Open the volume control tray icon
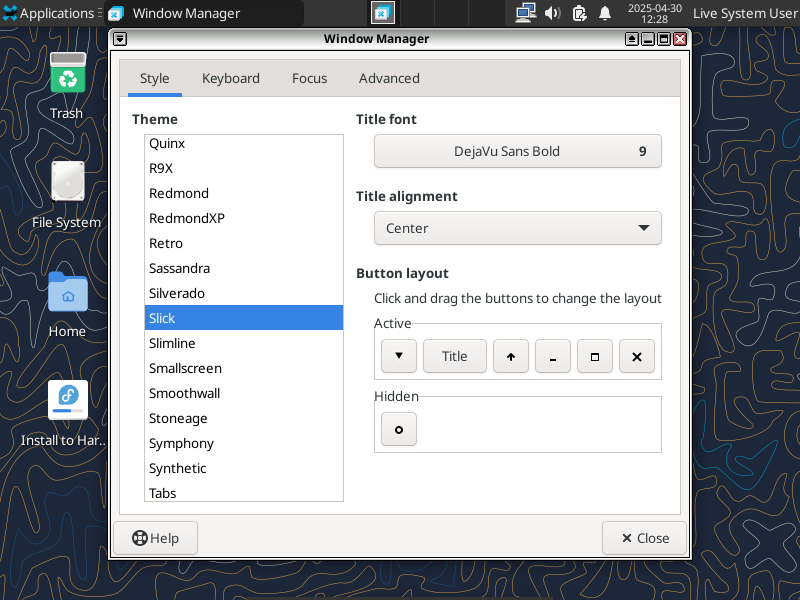This screenshot has width=800, height=600. [553, 13]
